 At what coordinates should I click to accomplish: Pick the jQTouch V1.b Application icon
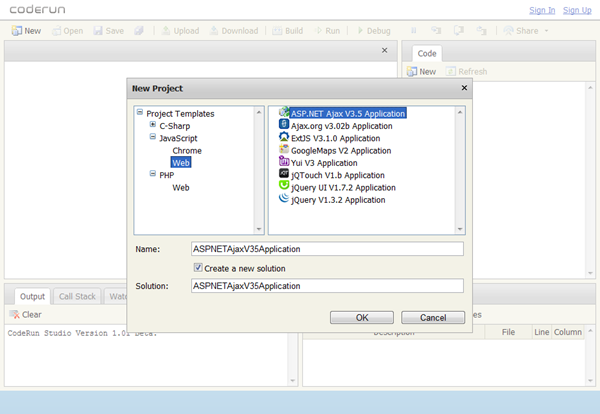[283, 173]
